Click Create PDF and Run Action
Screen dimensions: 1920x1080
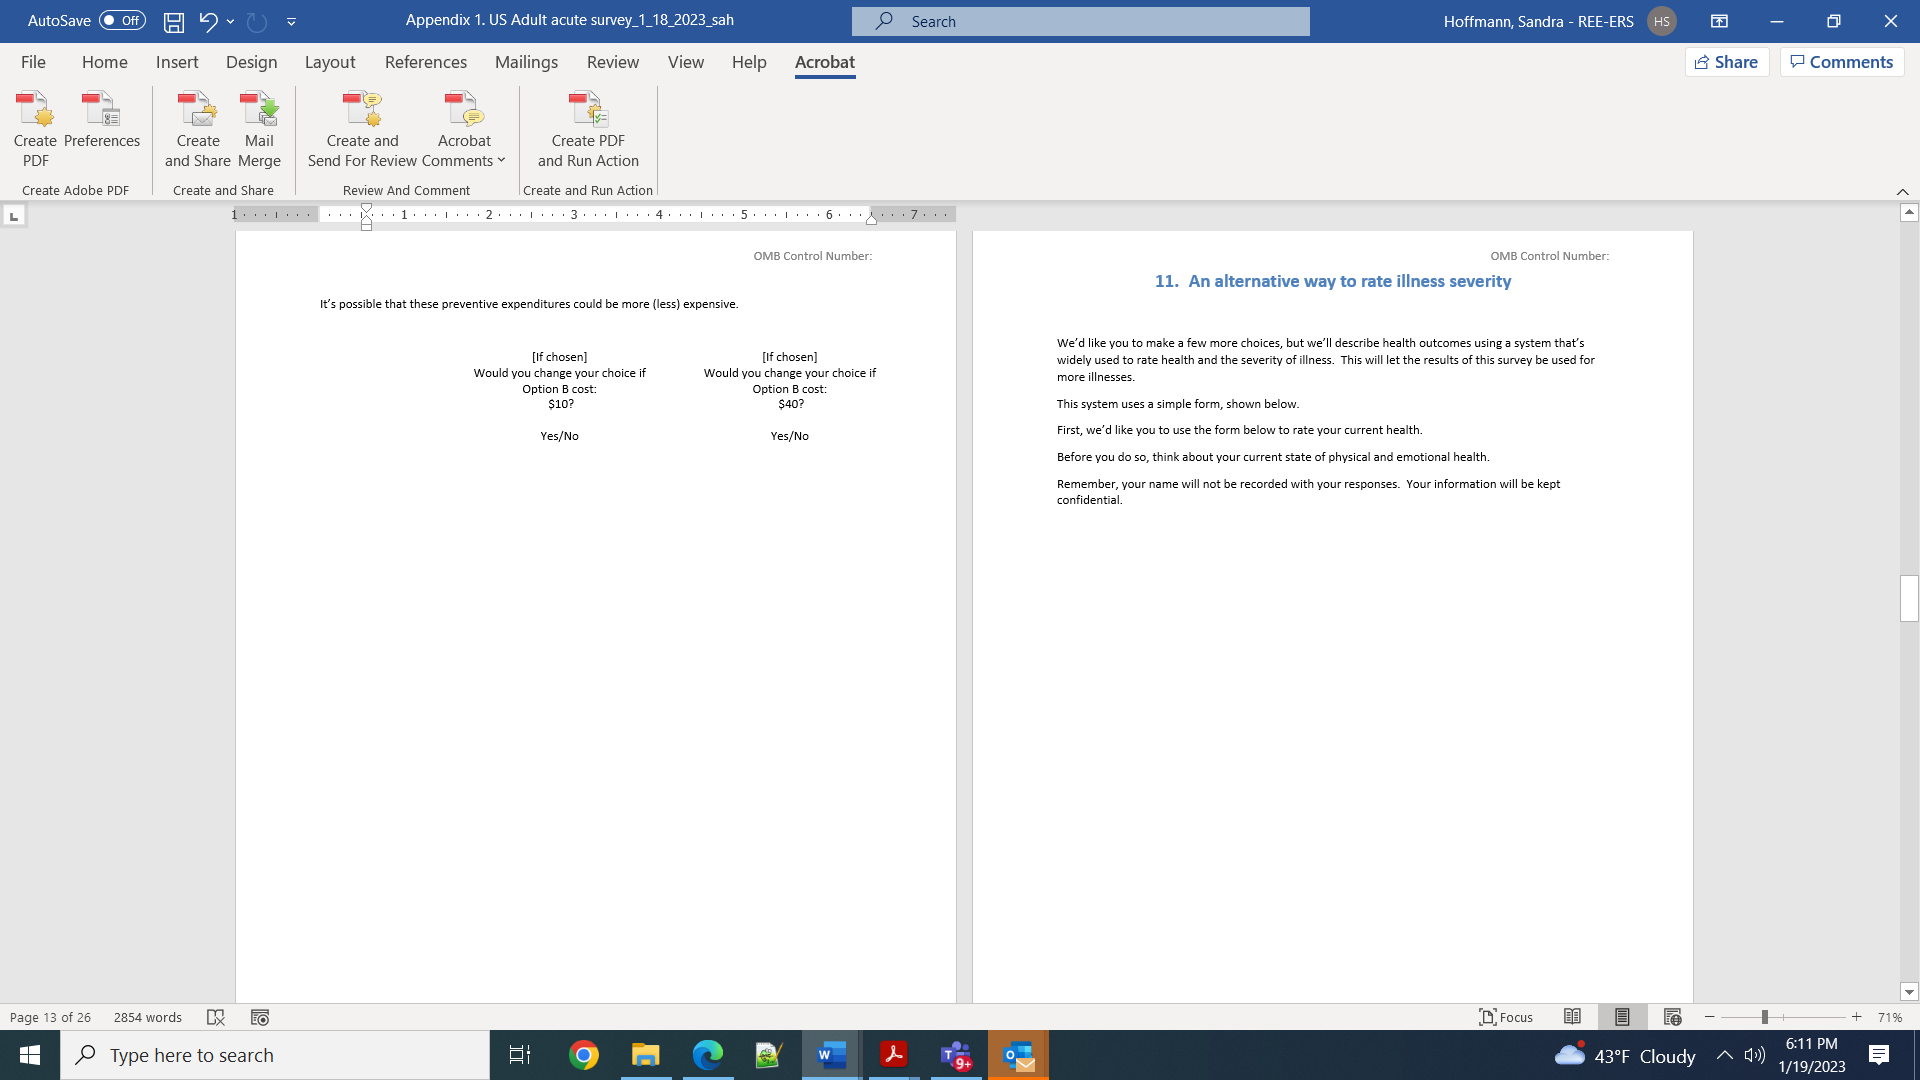(x=588, y=129)
